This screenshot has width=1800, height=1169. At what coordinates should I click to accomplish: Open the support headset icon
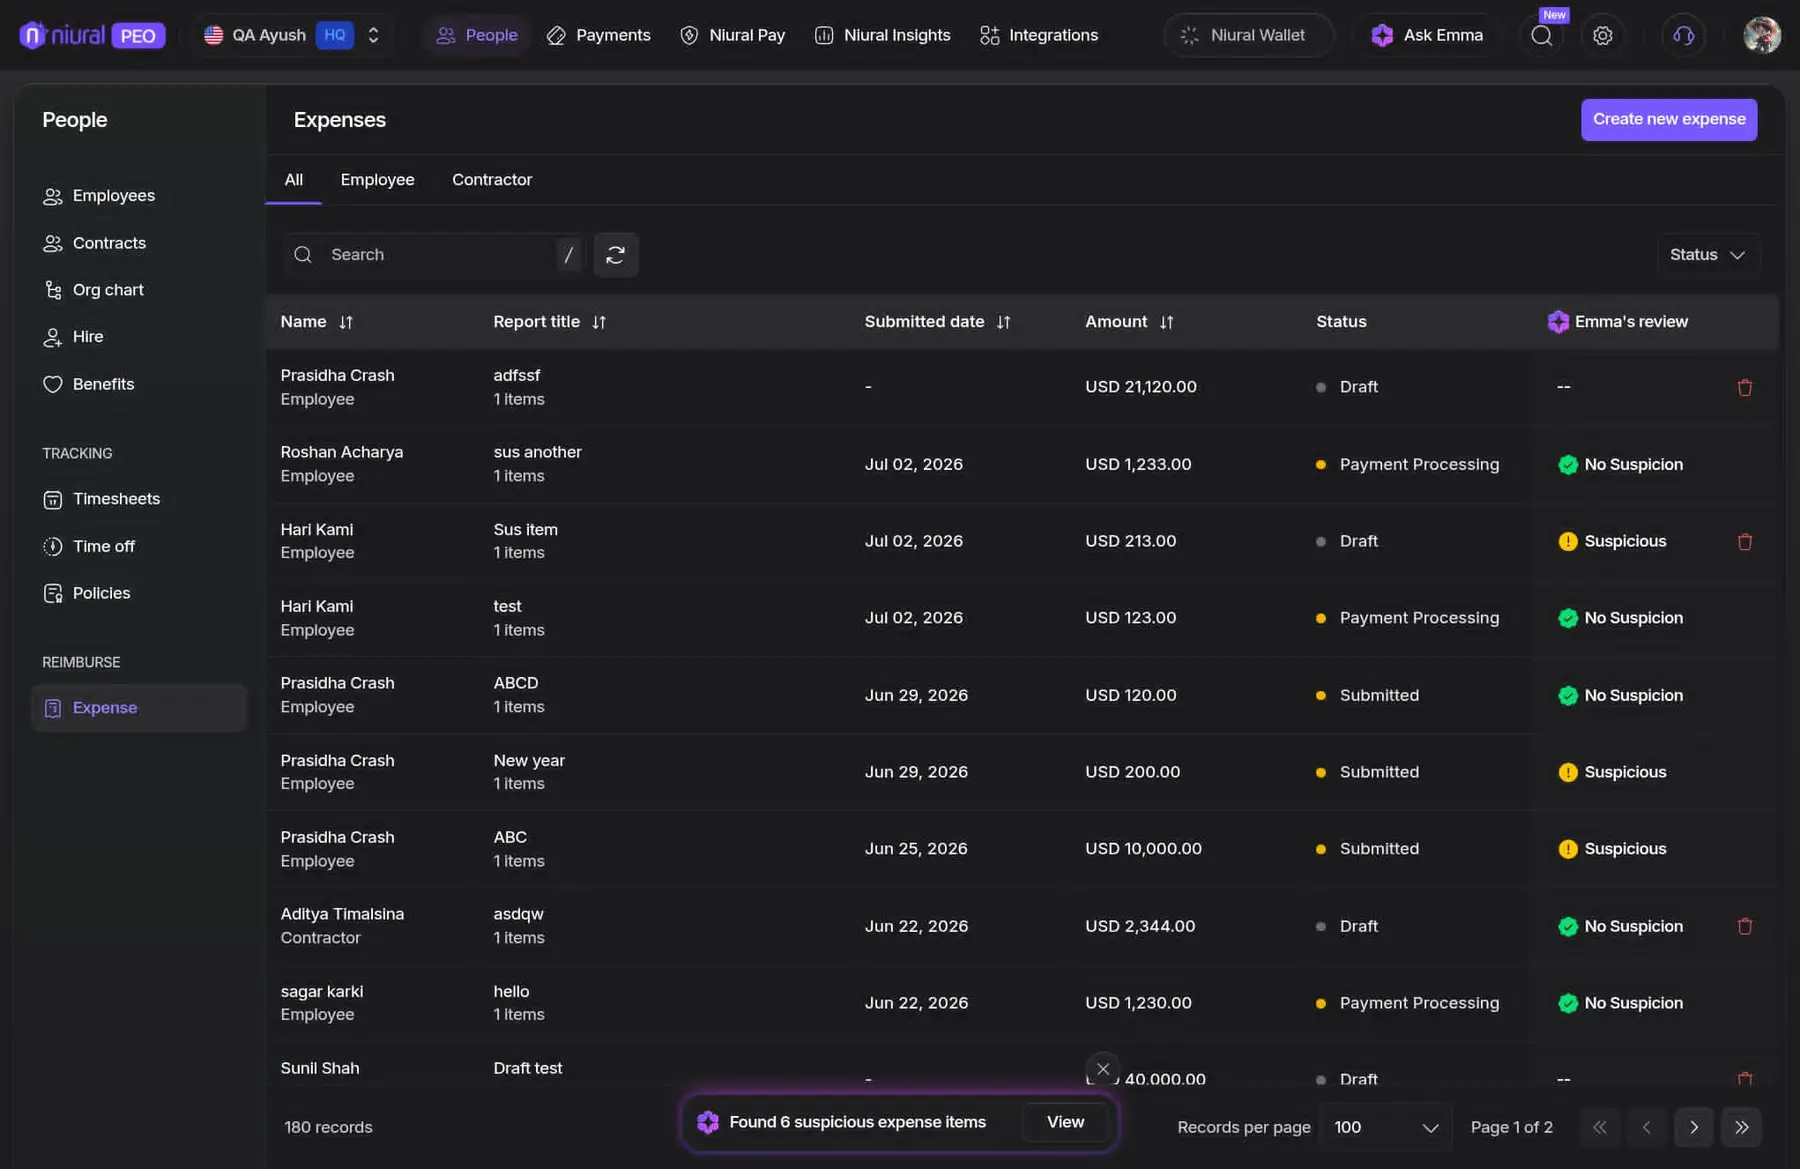[1684, 35]
